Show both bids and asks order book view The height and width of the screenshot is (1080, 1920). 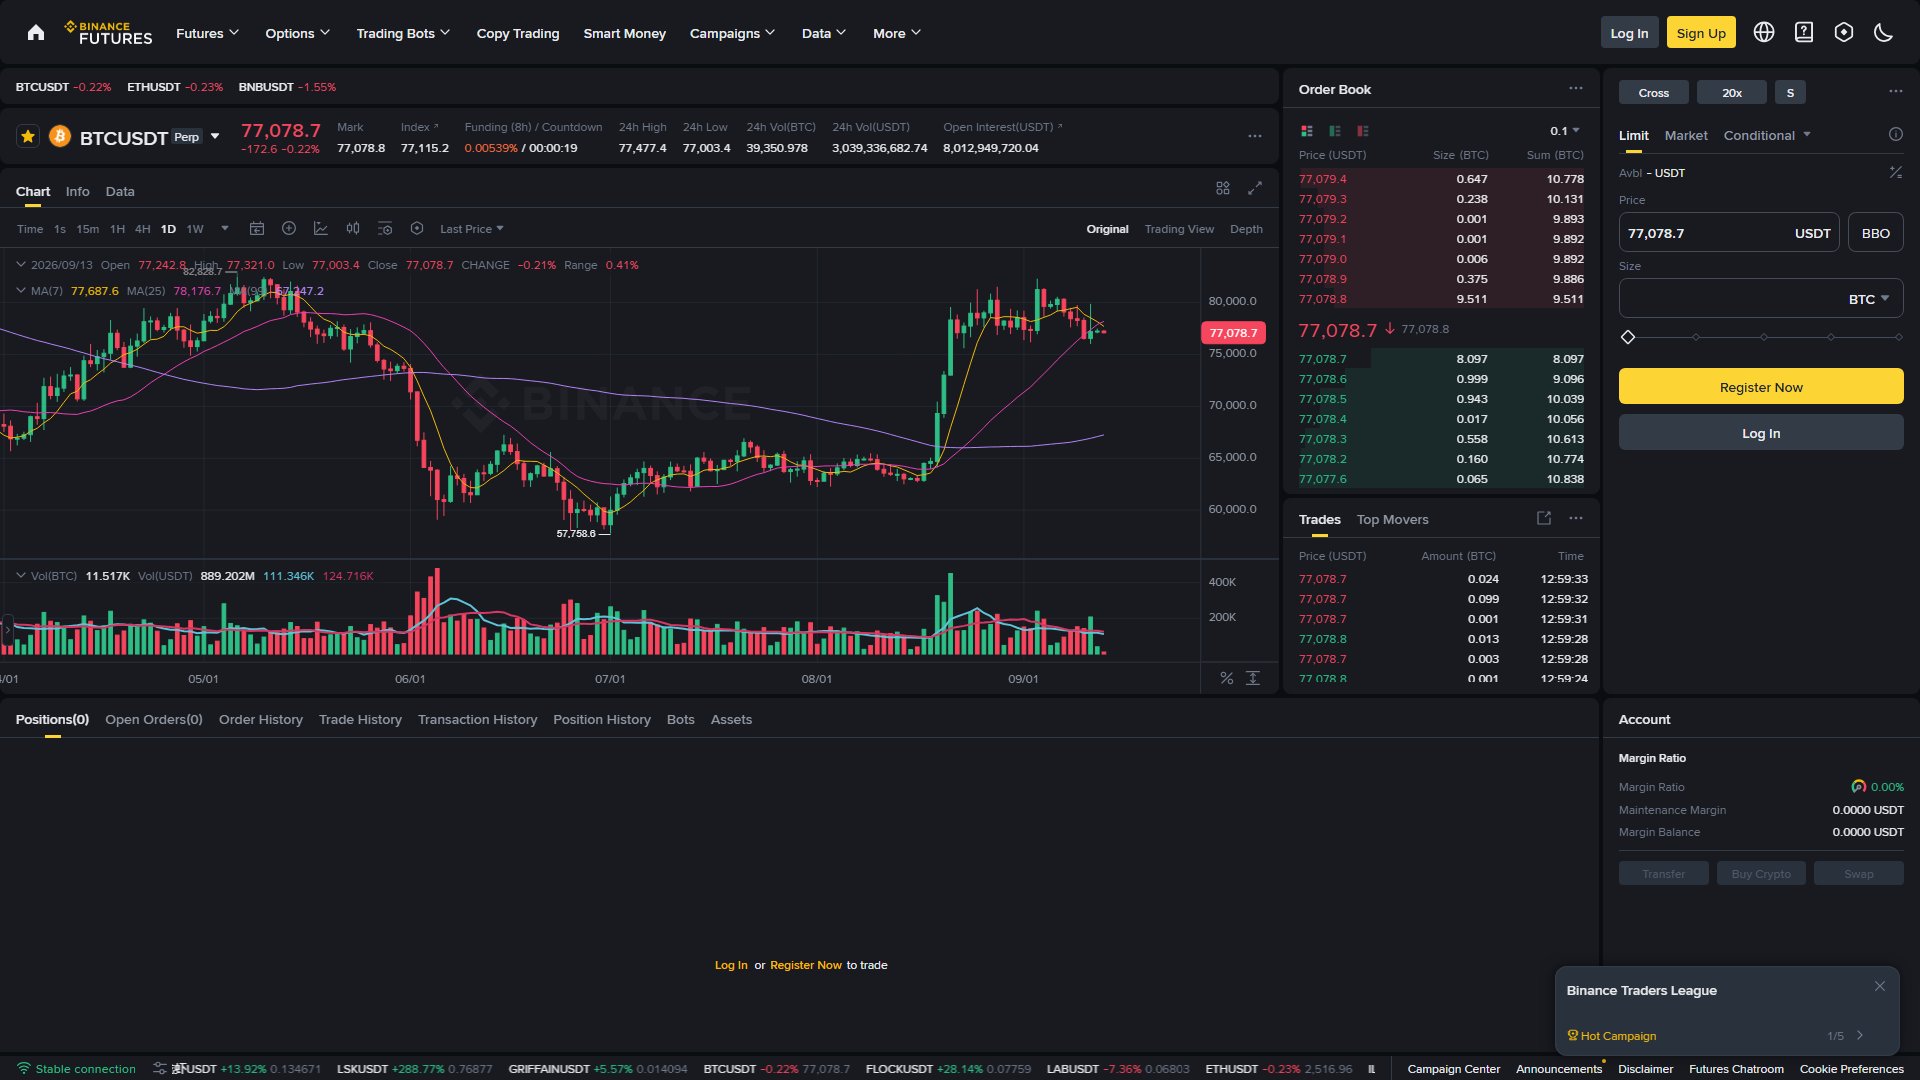pos(1307,131)
